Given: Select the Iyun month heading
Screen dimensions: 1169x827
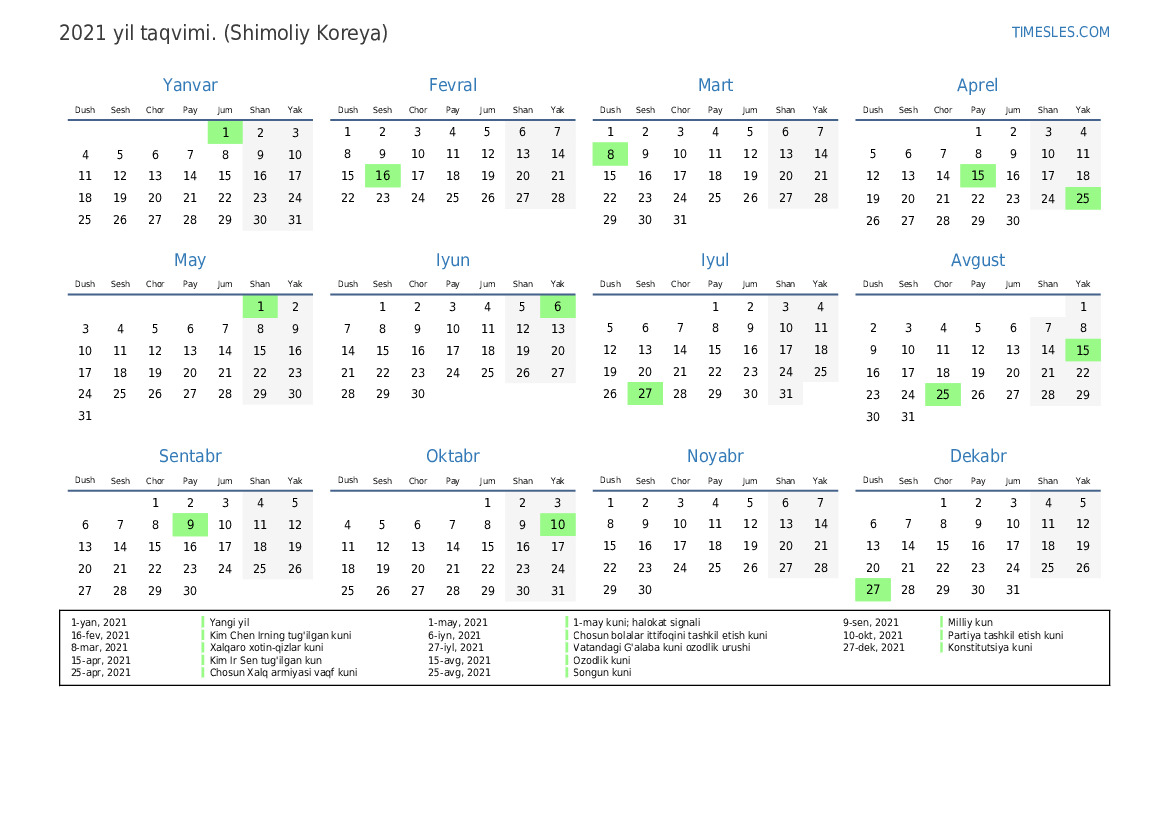Looking at the screenshot, I should (453, 260).
